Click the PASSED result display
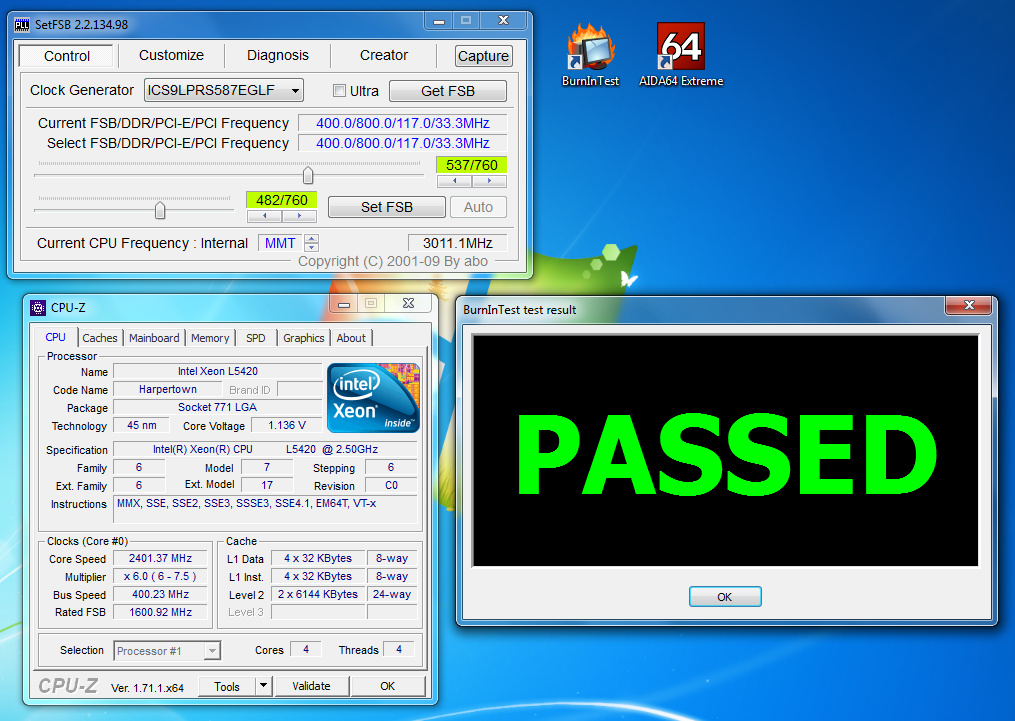Image resolution: width=1015 pixels, height=721 pixels. (x=725, y=450)
